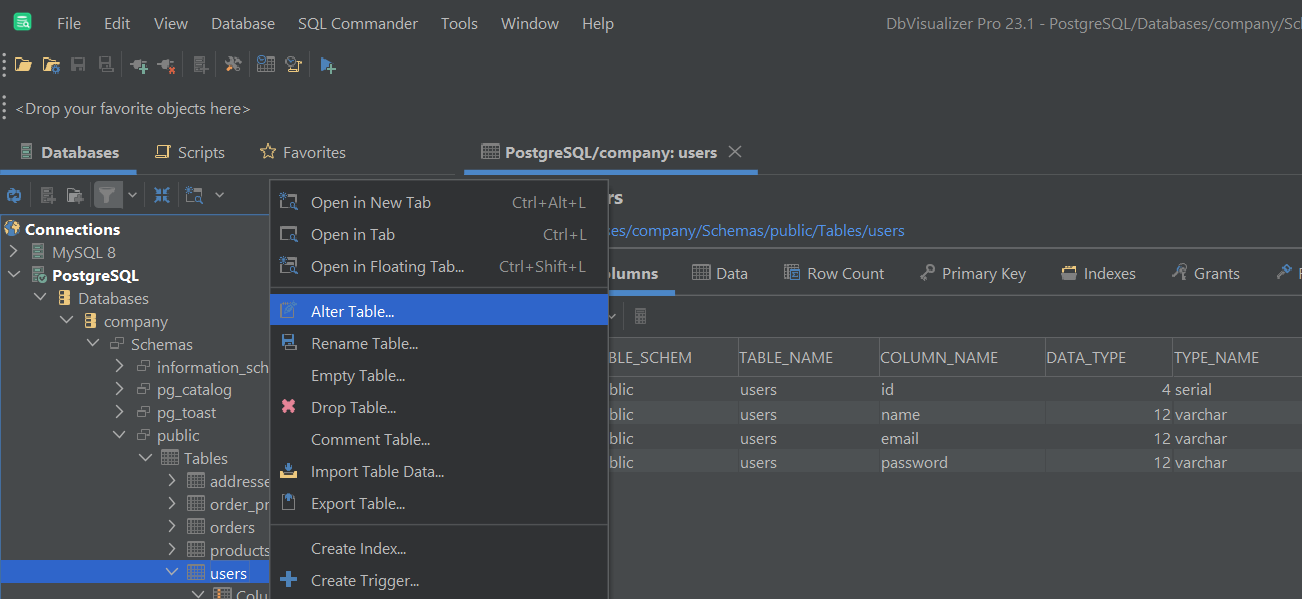Collapse the public schema node
This screenshot has width=1302, height=599.
118,434
